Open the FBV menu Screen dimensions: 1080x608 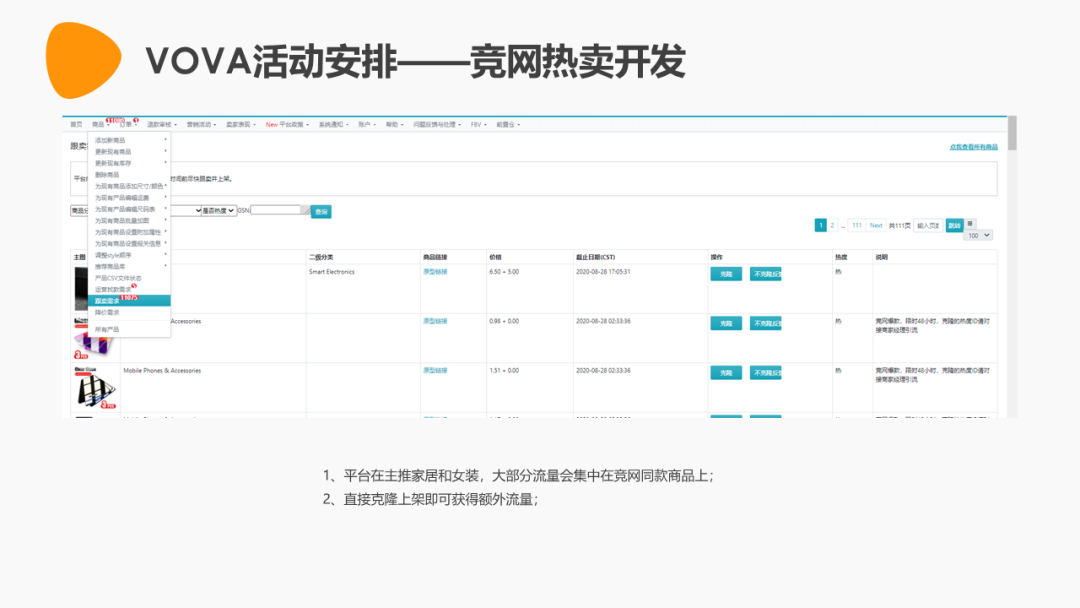pyautogui.click(x=479, y=125)
